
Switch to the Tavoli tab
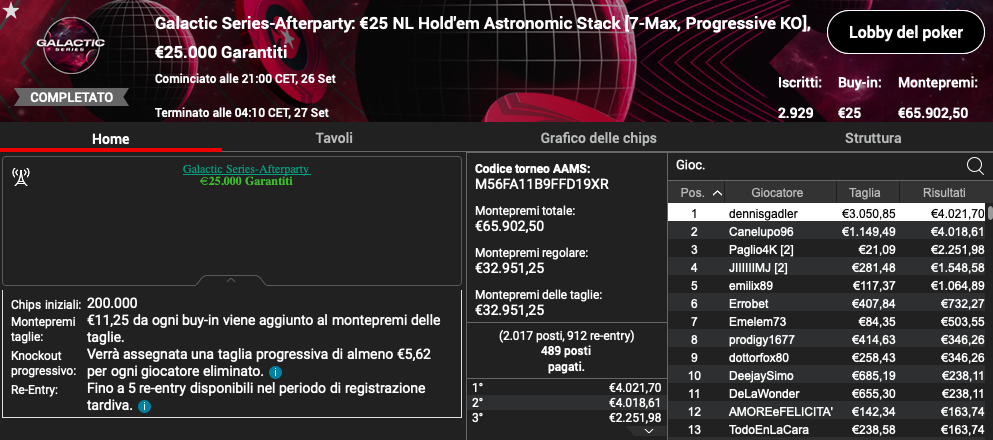(x=334, y=138)
